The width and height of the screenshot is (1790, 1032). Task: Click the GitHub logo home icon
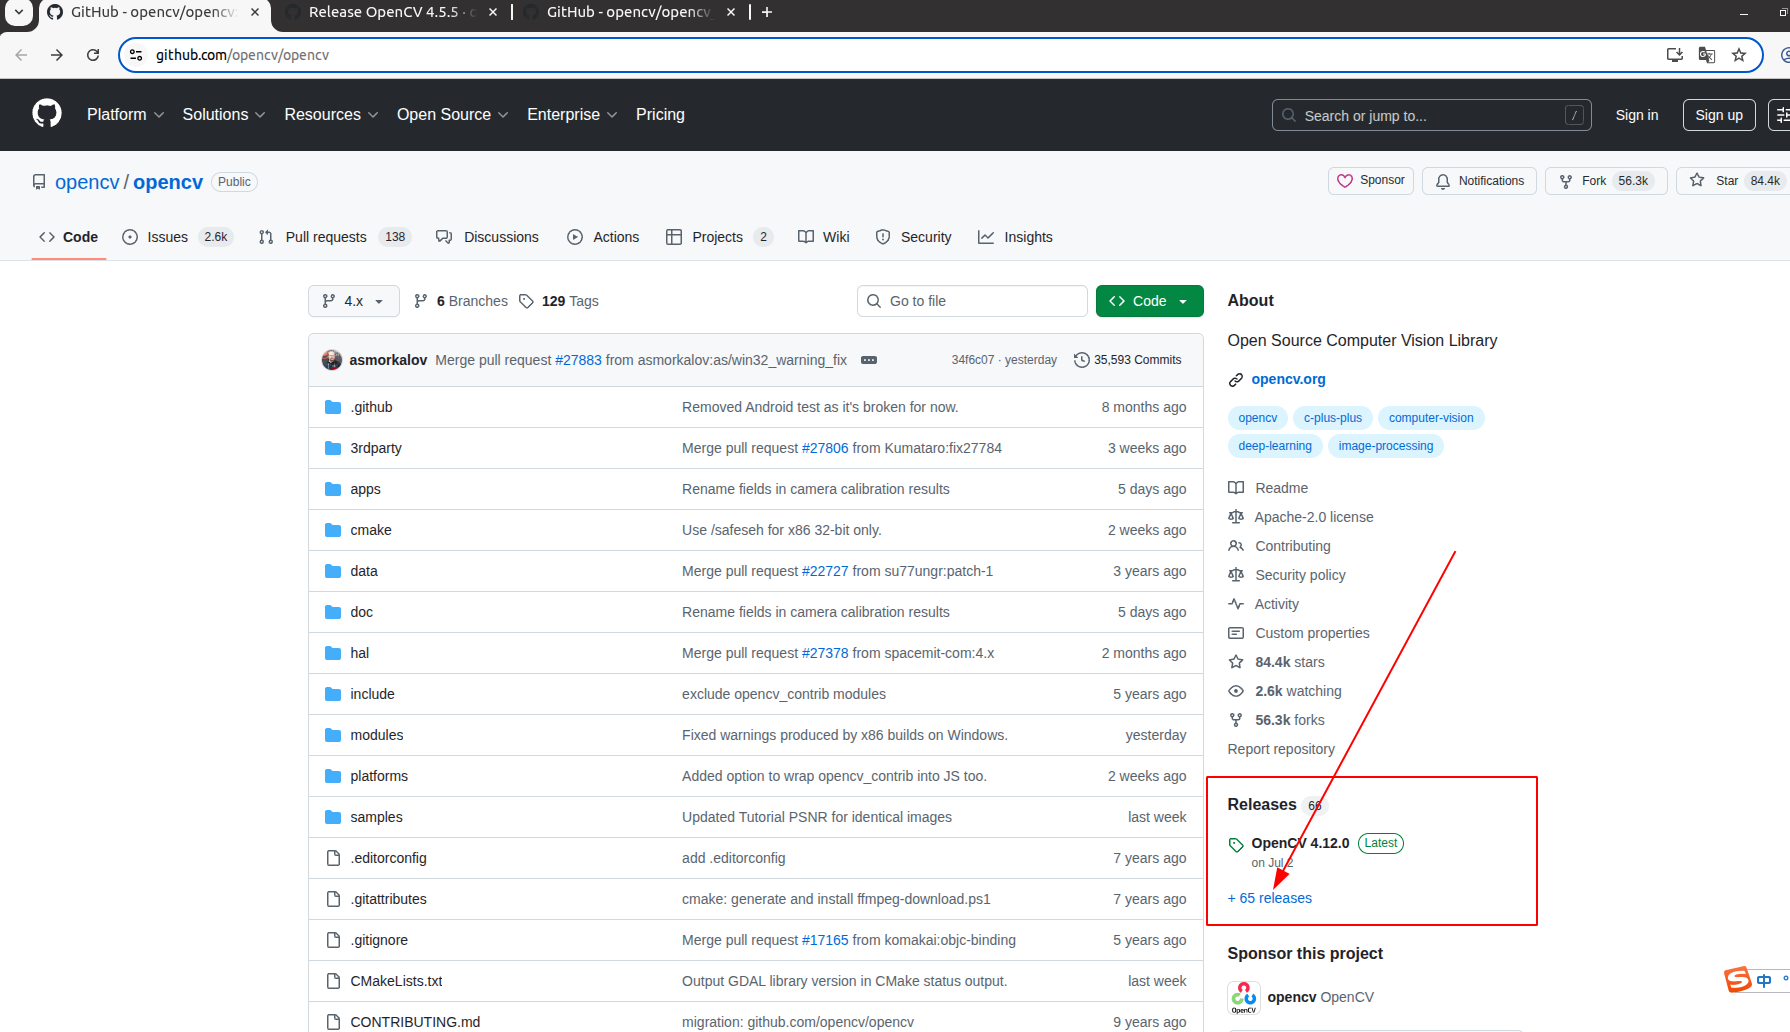(47, 114)
